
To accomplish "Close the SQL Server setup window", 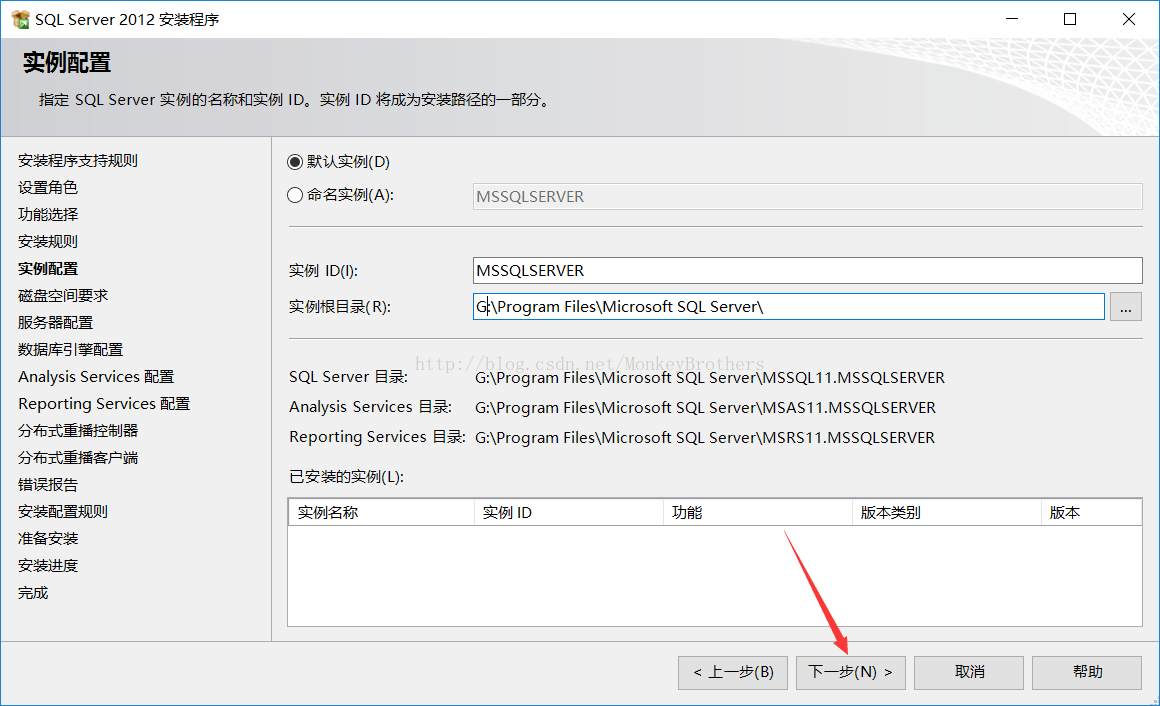I will point(1128,19).
